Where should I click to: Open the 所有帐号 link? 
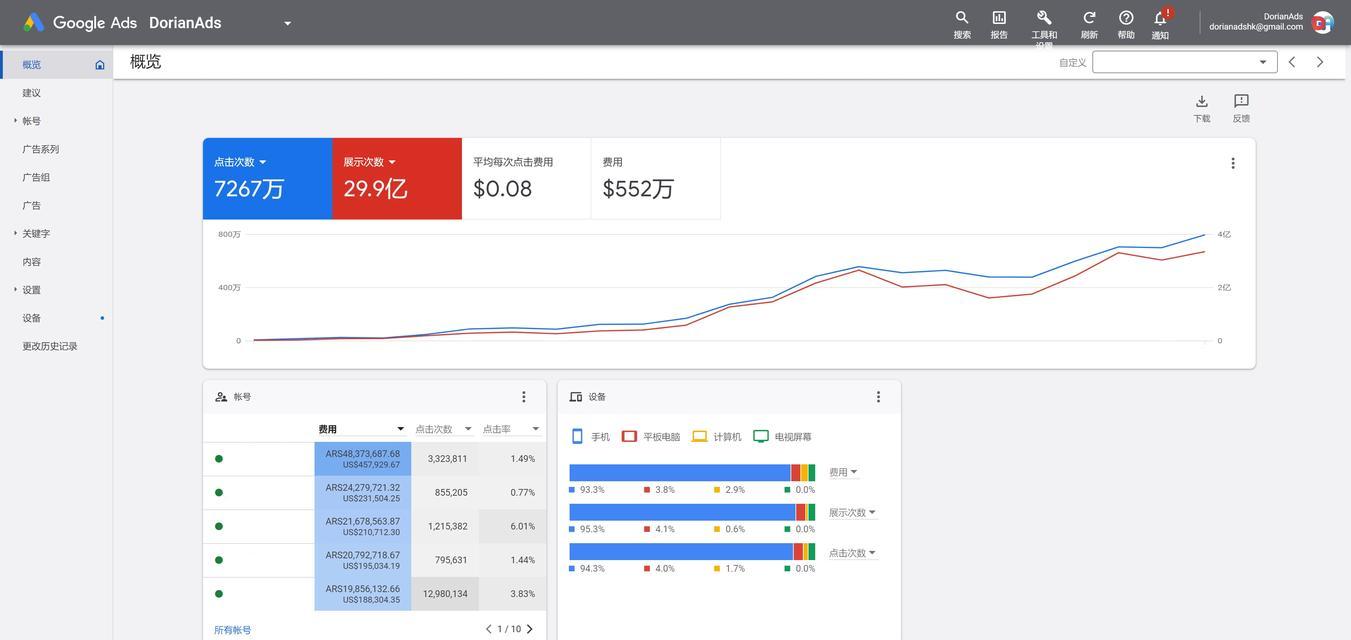coord(233,630)
